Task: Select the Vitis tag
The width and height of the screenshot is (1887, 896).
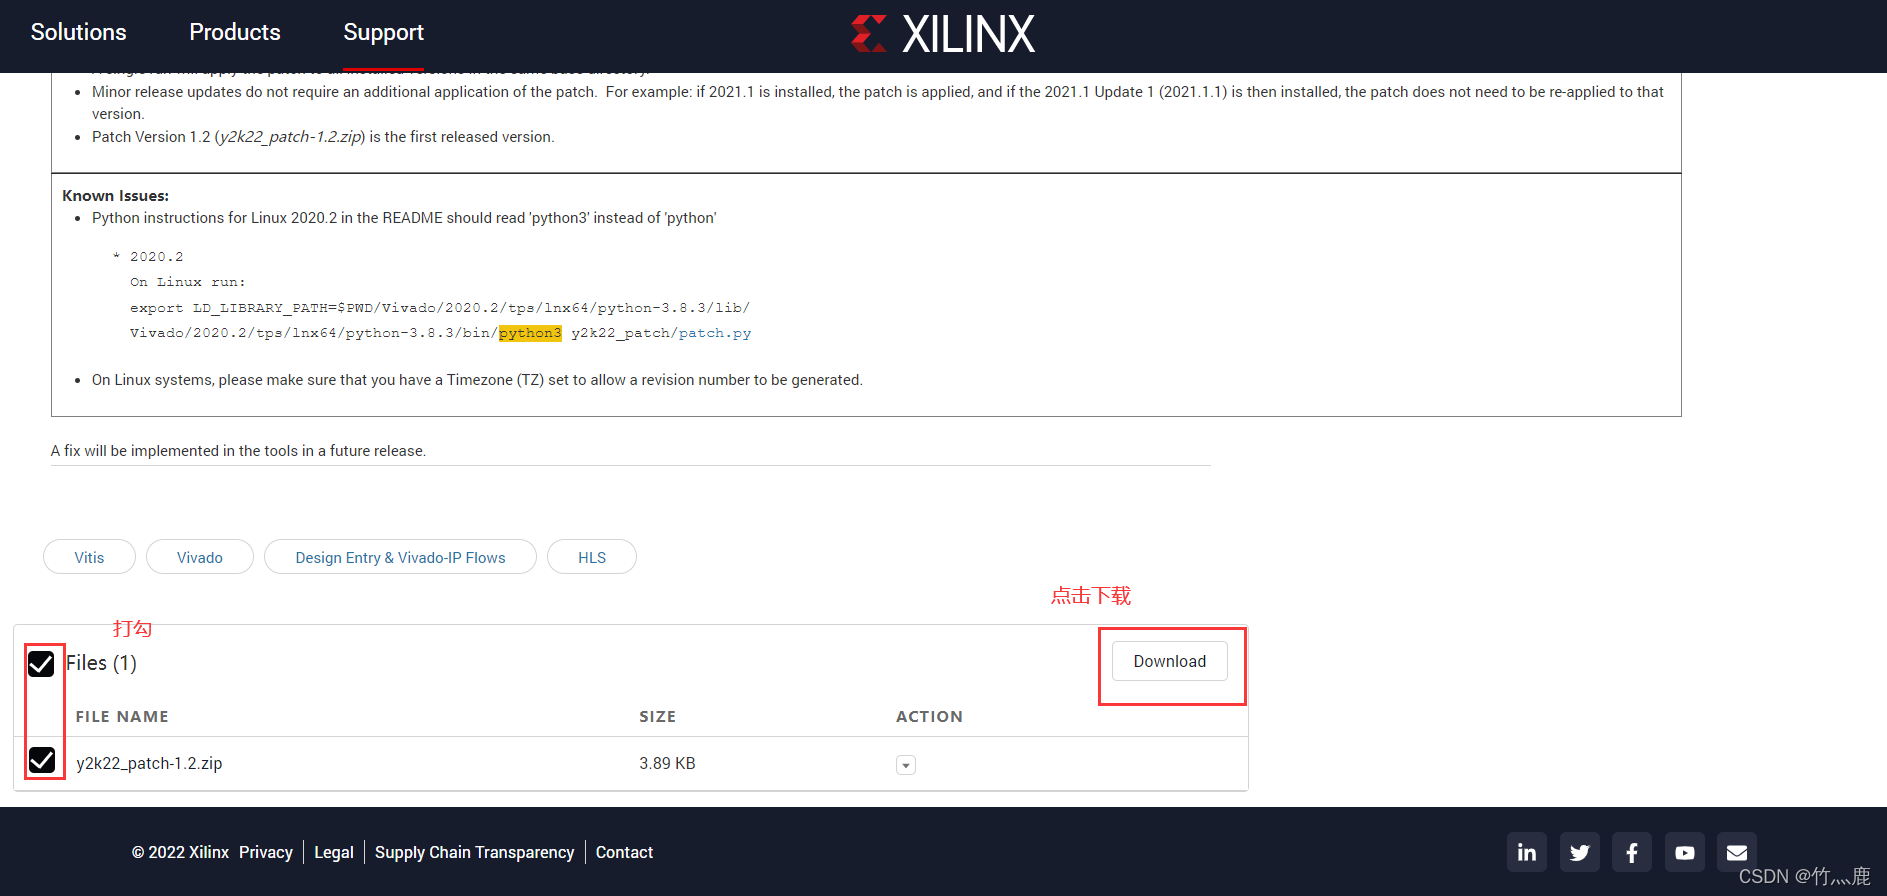Action: click(89, 557)
